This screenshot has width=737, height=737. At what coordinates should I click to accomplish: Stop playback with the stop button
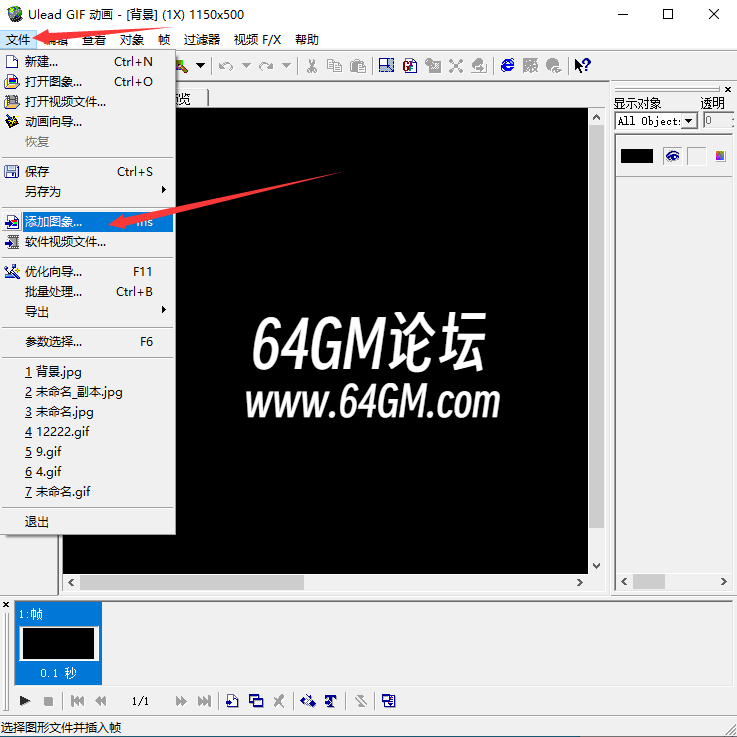(x=48, y=701)
